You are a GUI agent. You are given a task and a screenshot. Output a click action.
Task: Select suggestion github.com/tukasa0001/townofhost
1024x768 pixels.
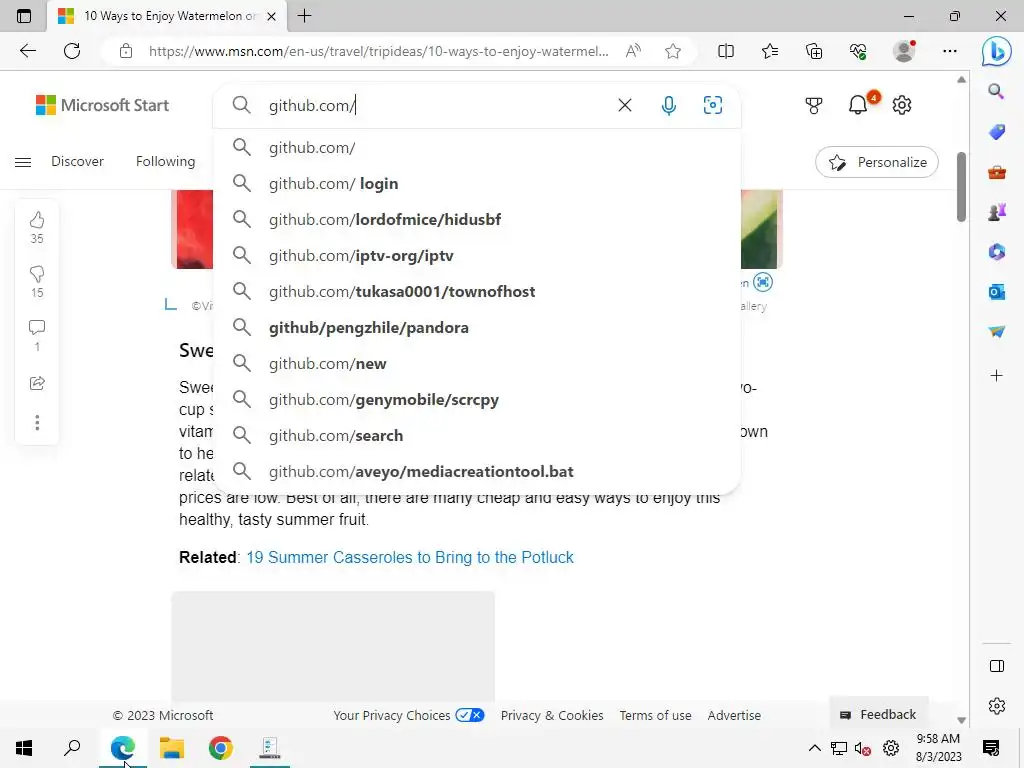tap(477, 291)
